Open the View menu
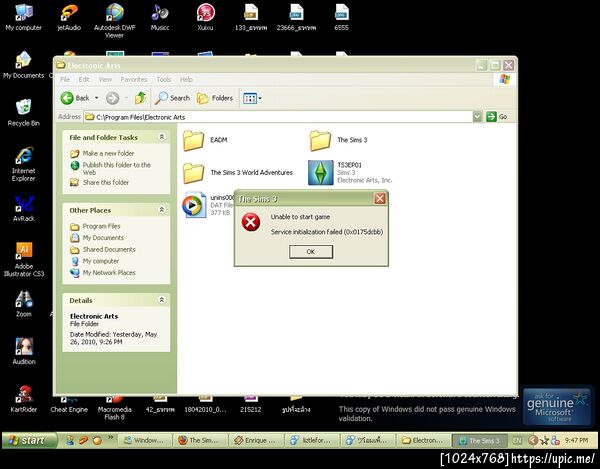This screenshot has width=600, height=469. tap(105, 80)
